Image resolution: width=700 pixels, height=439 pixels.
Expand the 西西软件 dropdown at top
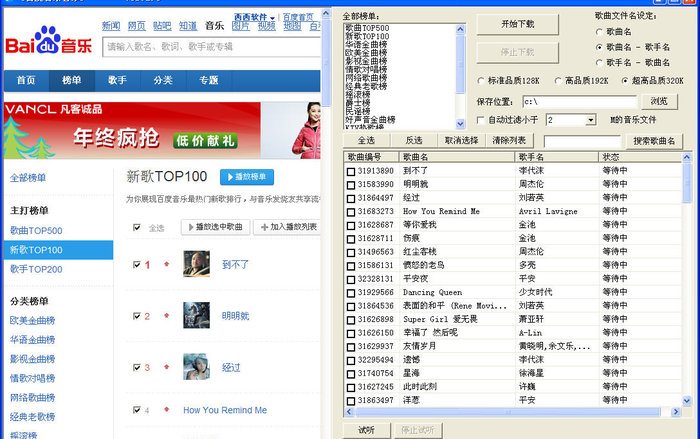coord(252,17)
